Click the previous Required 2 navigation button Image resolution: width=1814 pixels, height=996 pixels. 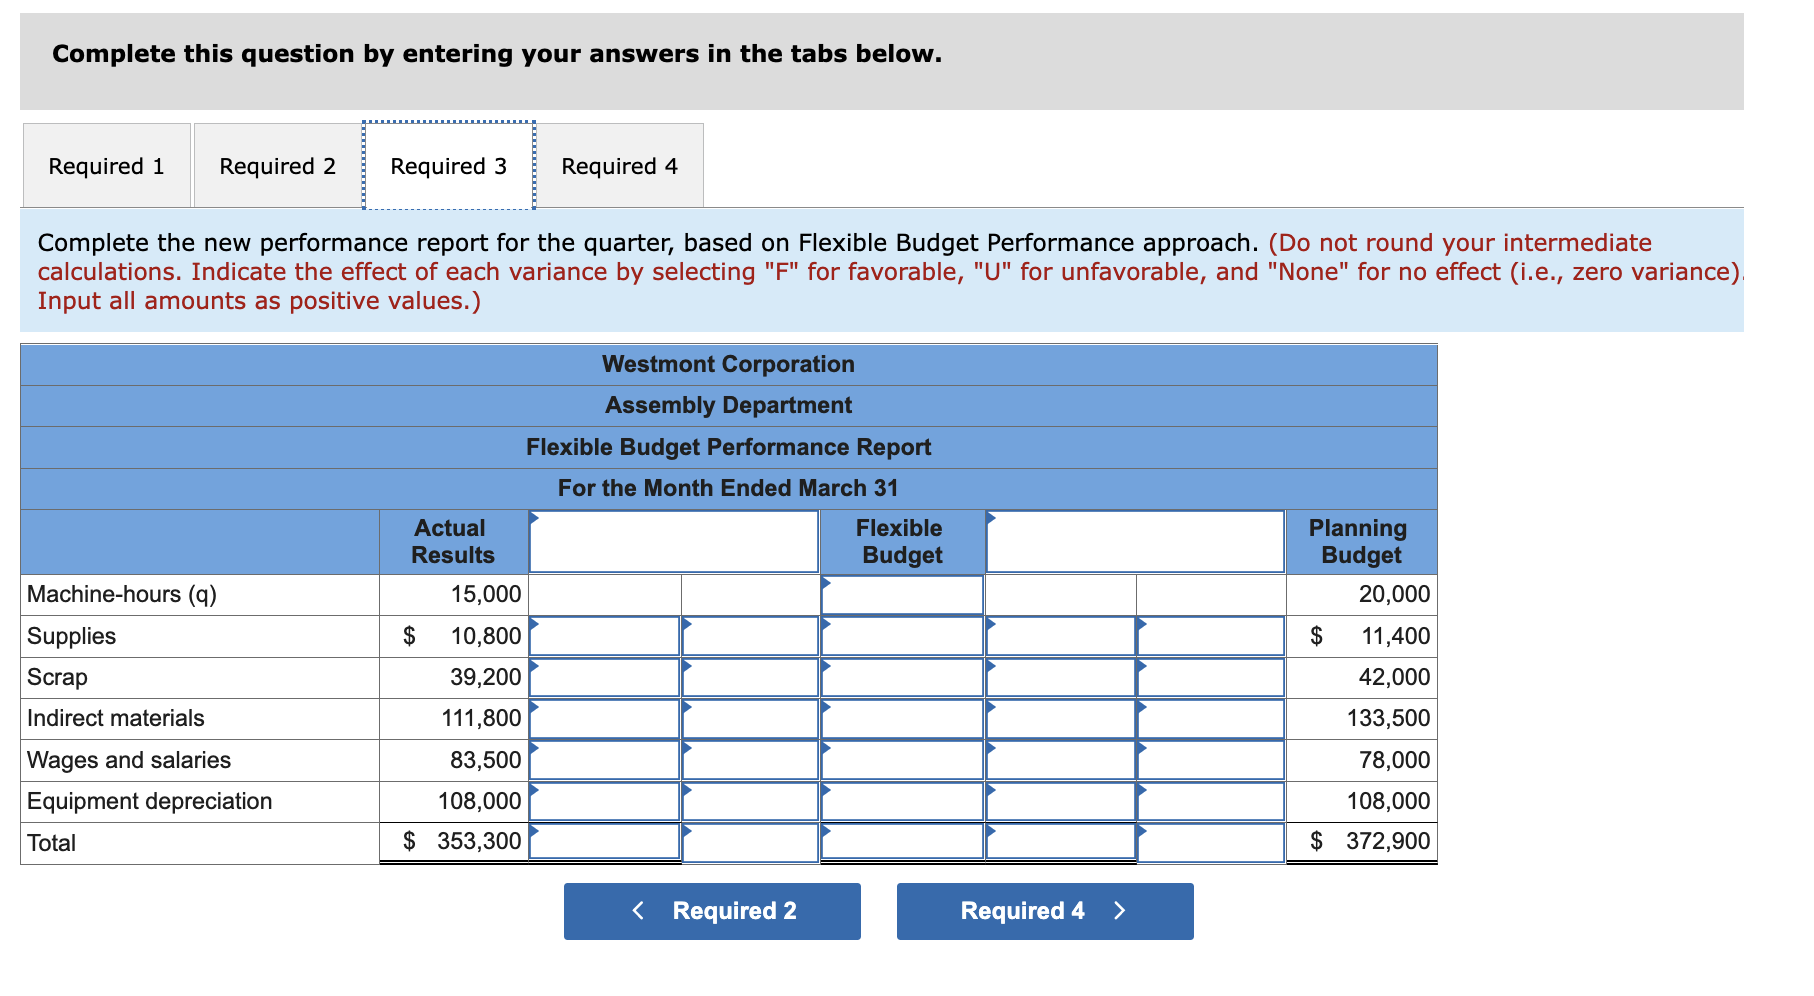(712, 911)
